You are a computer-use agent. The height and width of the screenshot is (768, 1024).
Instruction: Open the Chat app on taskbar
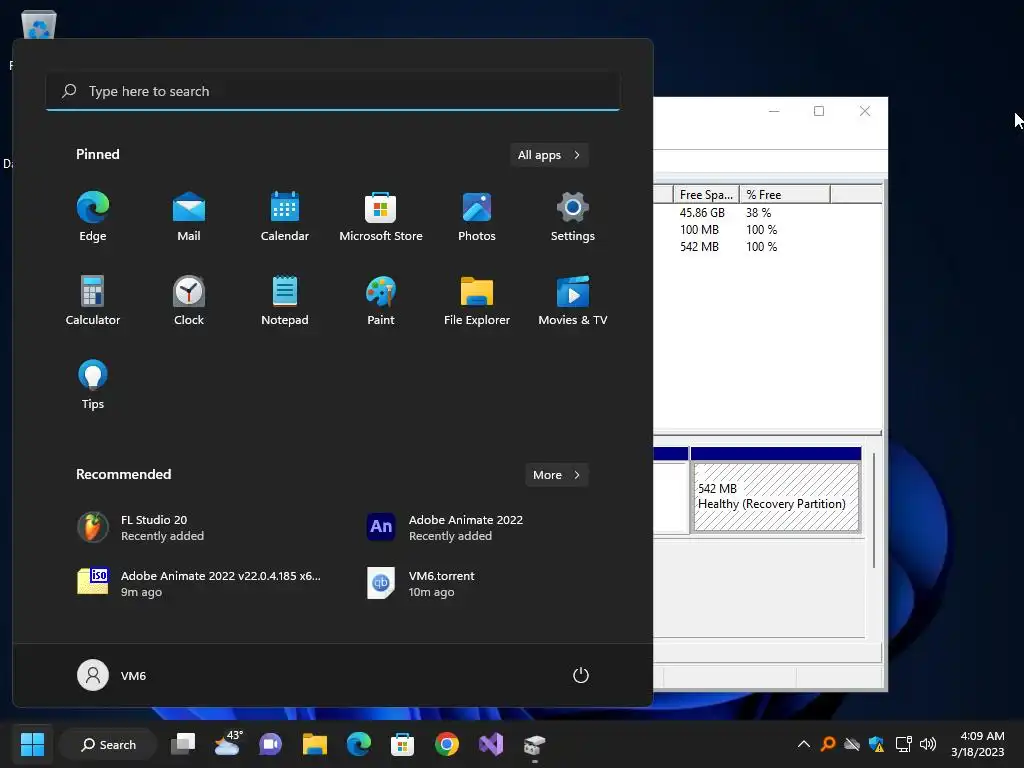[x=270, y=744]
